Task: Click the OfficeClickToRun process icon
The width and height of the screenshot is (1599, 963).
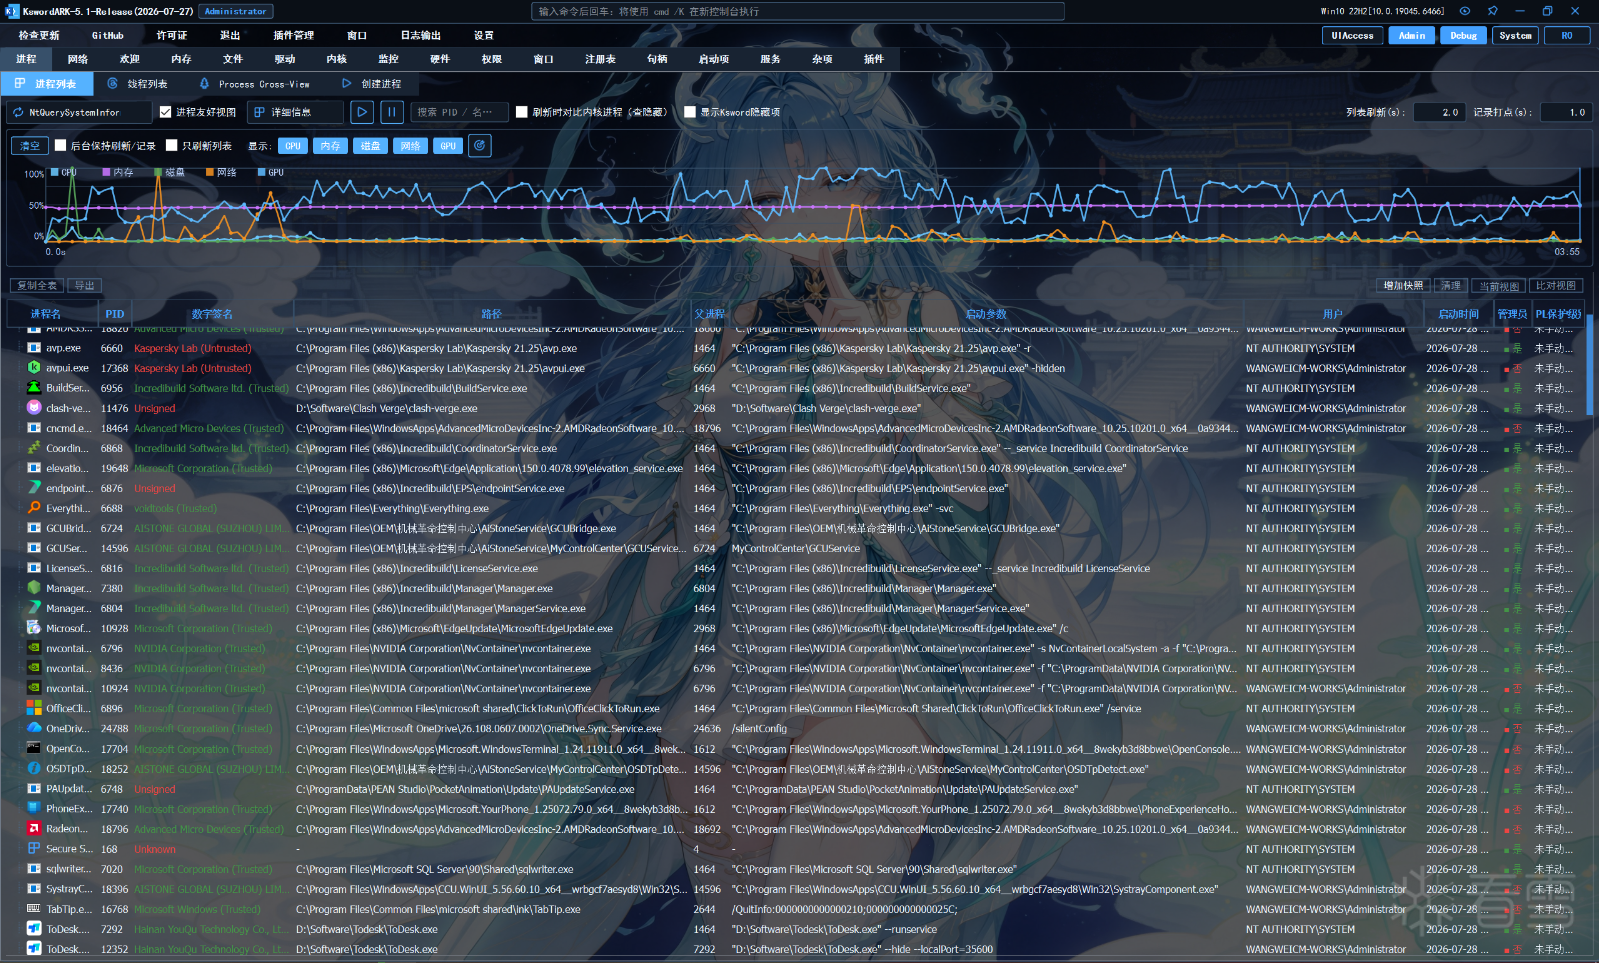Action: click(34, 708)
